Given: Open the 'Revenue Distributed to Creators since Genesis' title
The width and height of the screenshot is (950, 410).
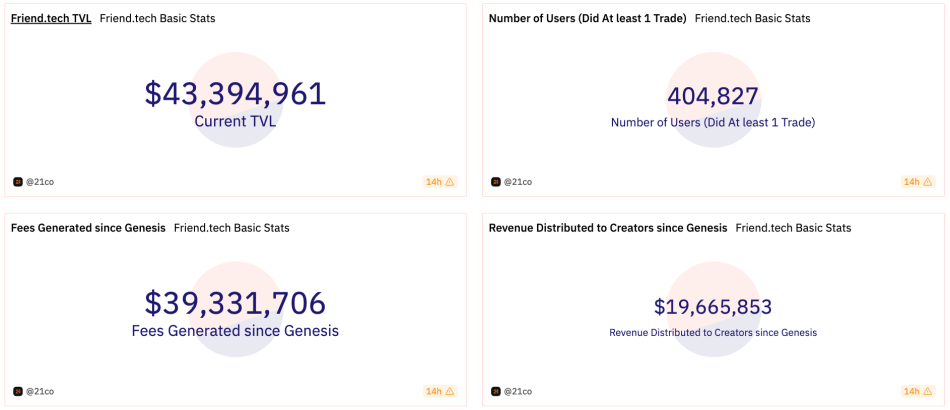Looking at the screenshot, I should coord(607,228).
